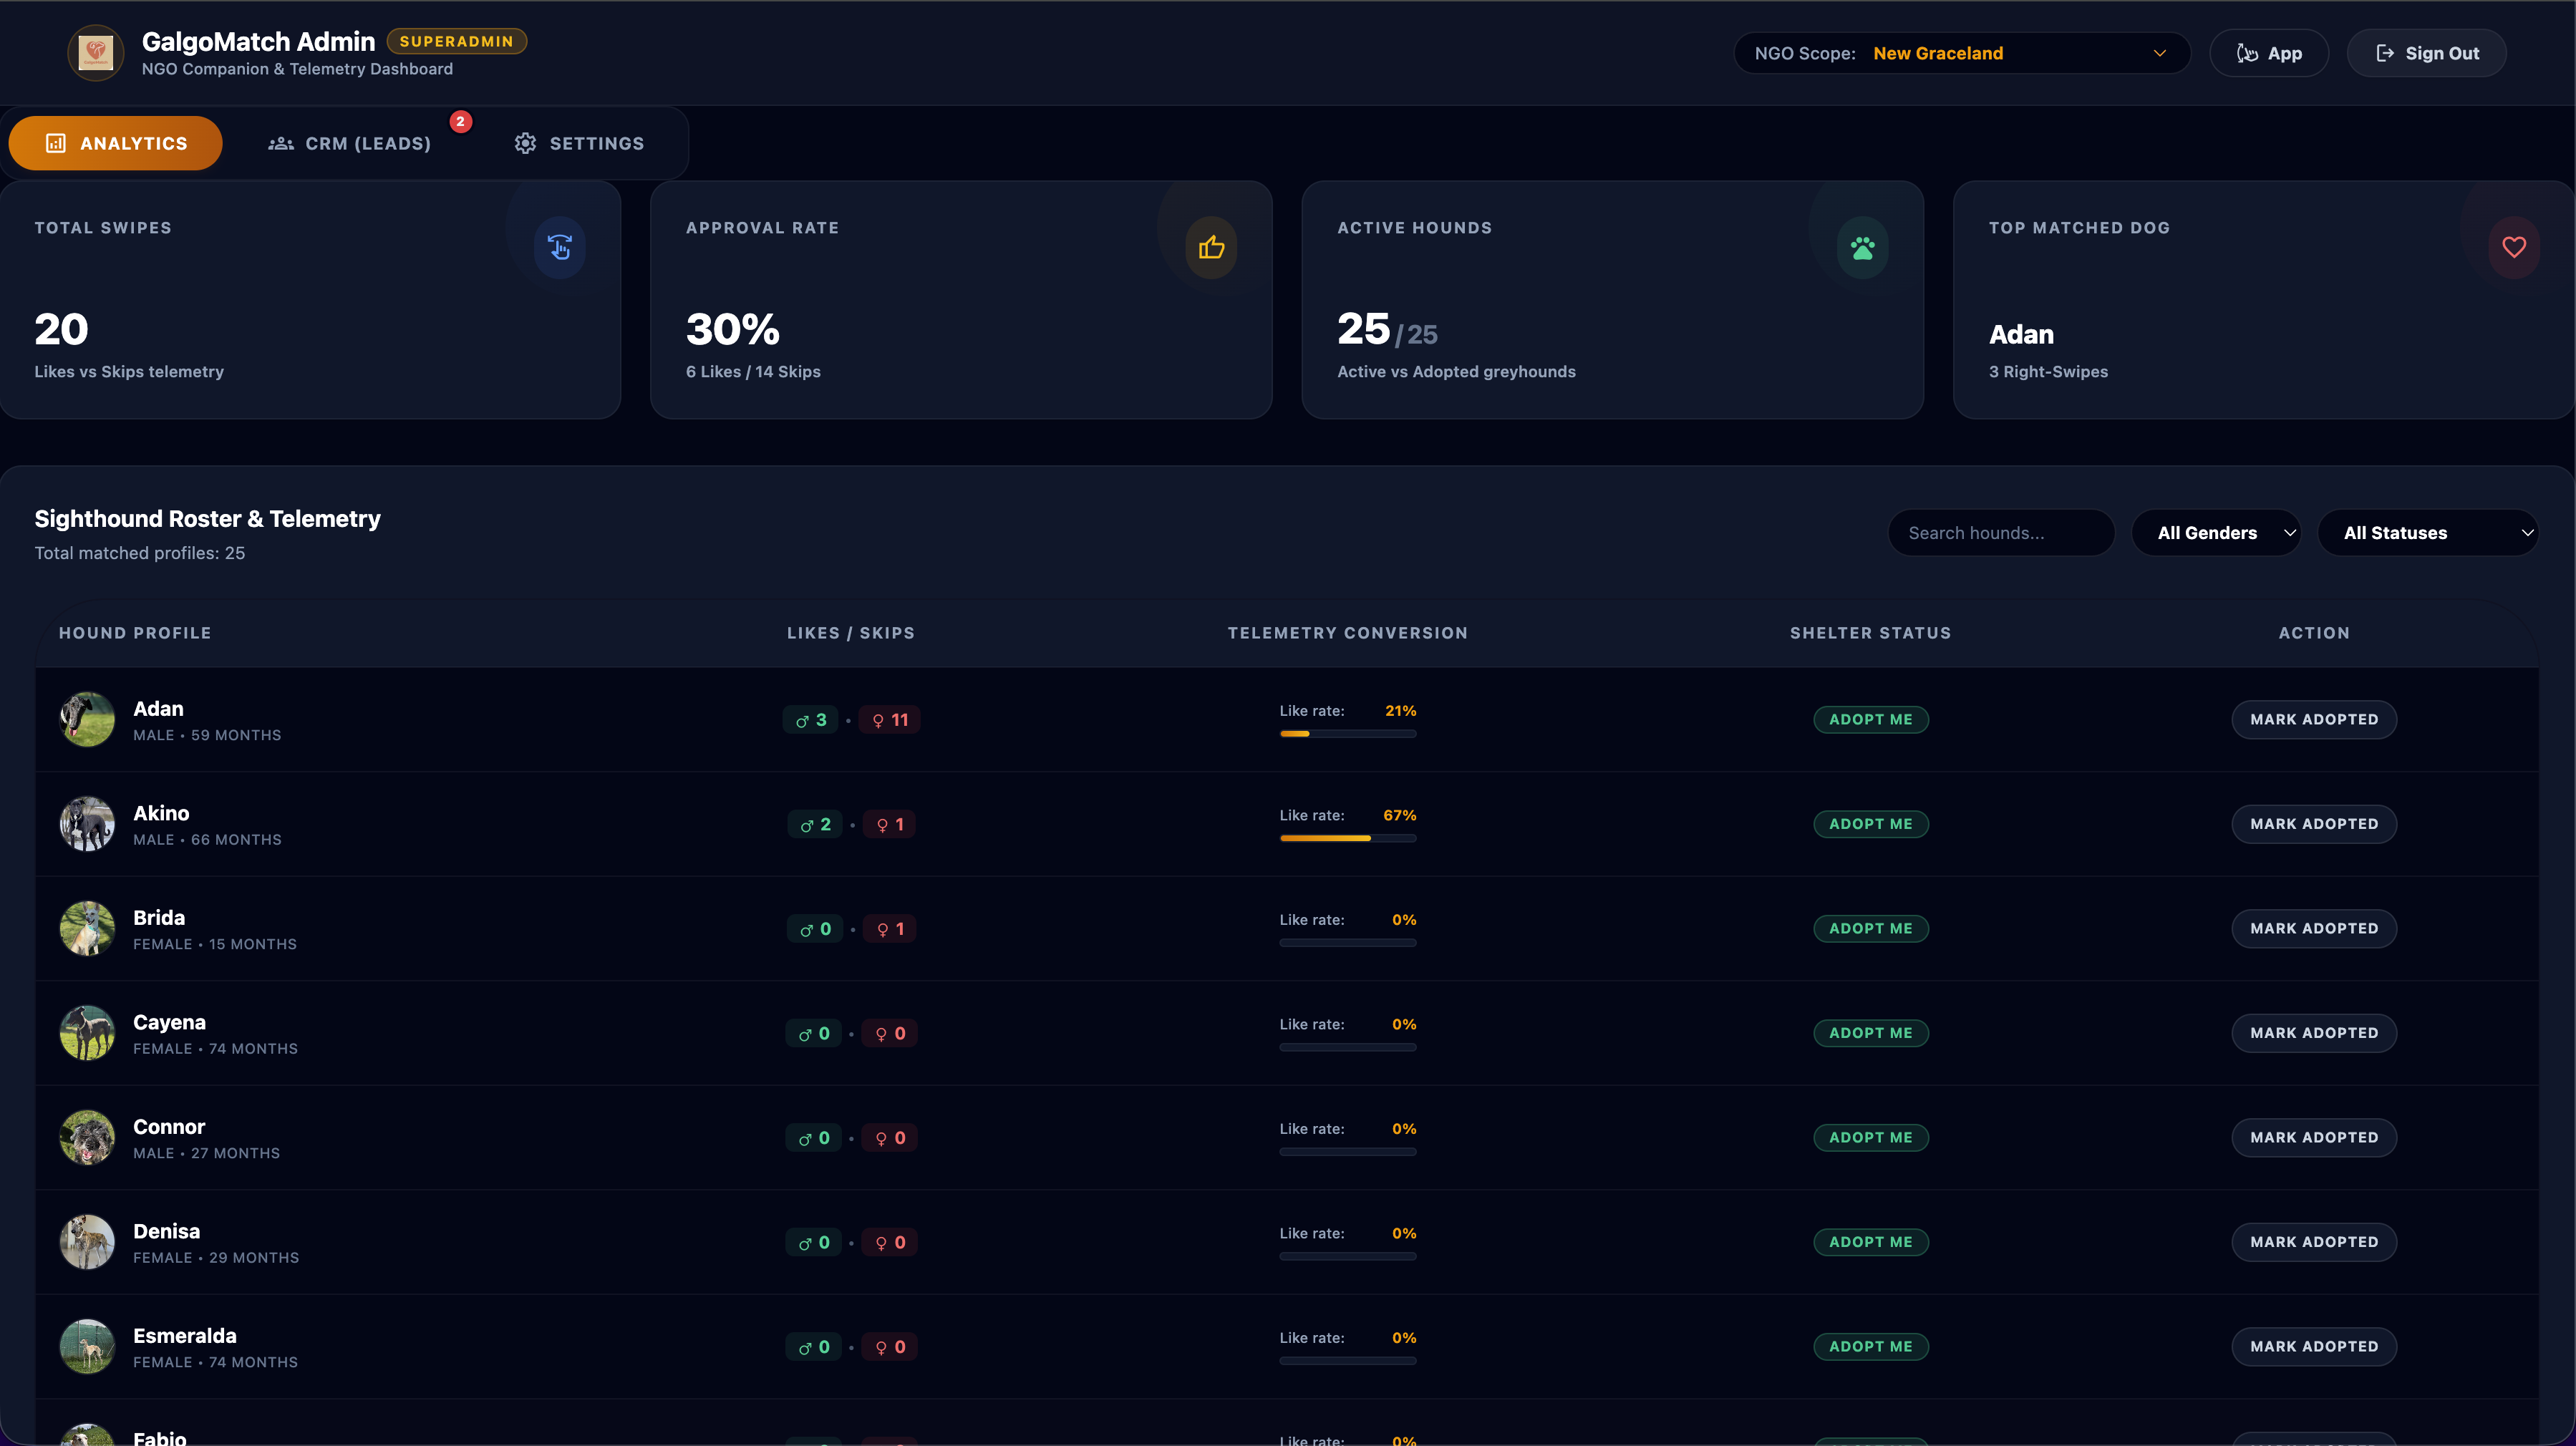Viewport: 2576px width, 1446px height.
Task: Mark Brida as adopted
Action: click(2314, 929)
